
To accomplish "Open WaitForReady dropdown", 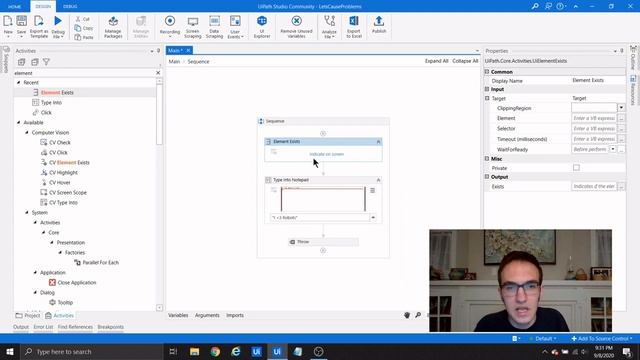I will point(613,149).
